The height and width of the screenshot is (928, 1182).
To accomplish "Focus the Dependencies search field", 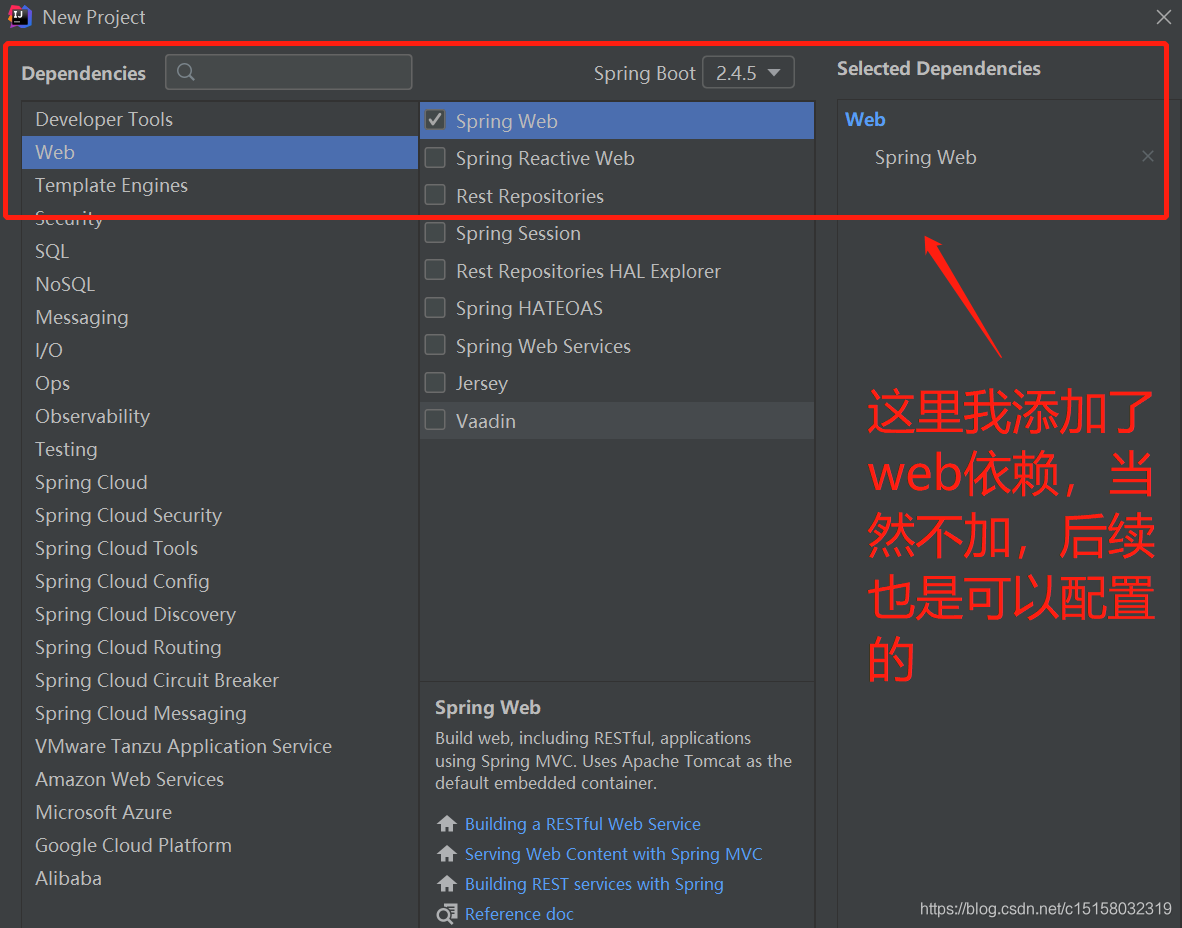I will point(289,72).
